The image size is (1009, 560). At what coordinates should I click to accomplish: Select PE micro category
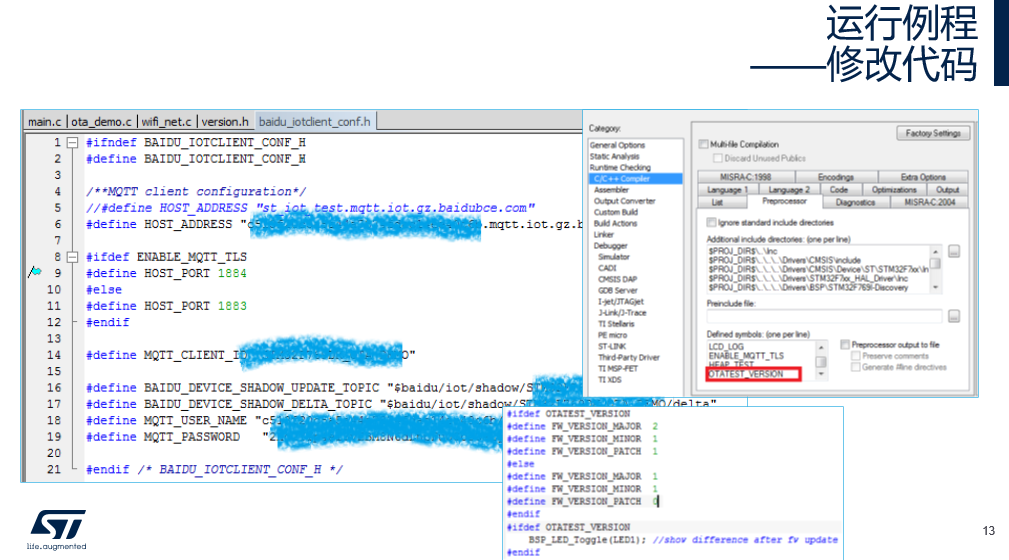tap(612, 335)
